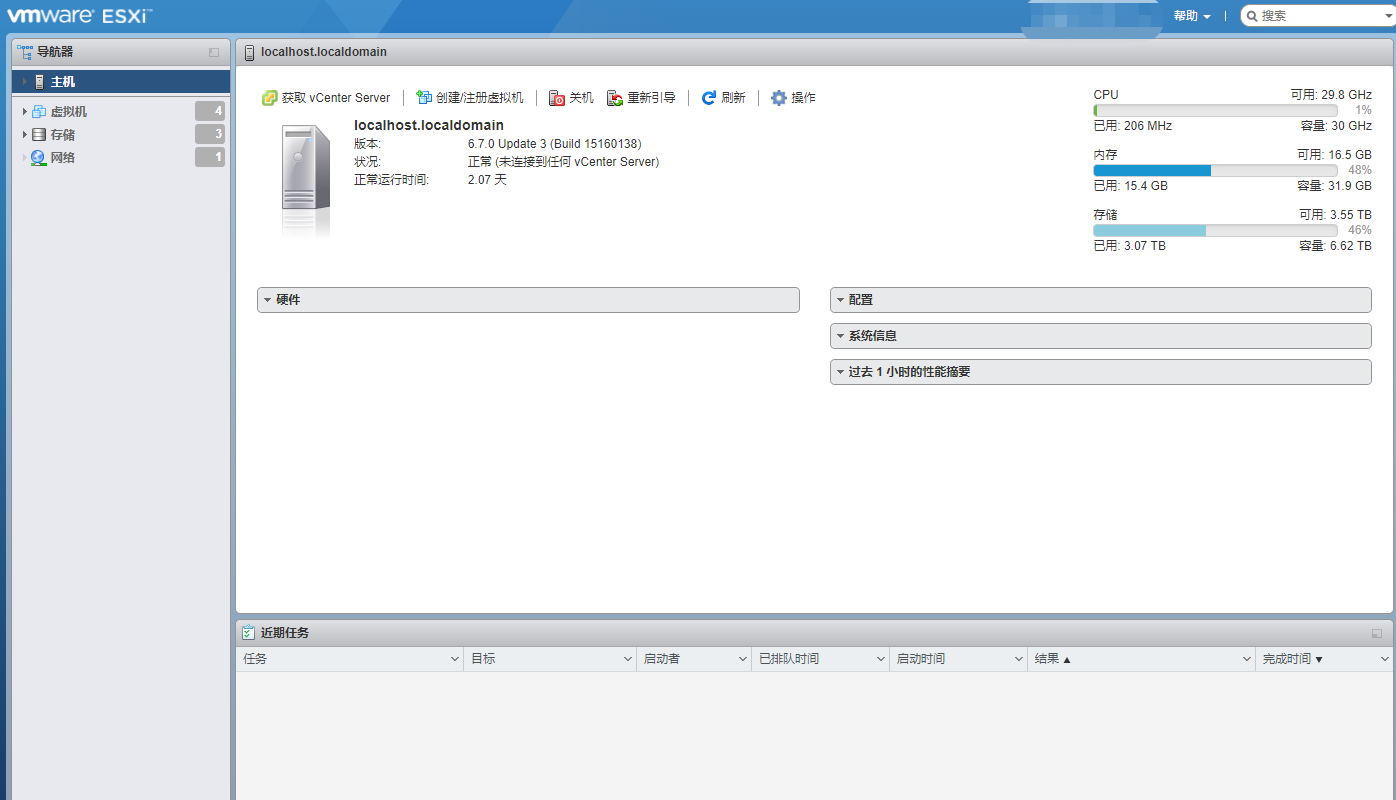
Task: Click the blue 刷新 refresh icon
Action: 709,98
